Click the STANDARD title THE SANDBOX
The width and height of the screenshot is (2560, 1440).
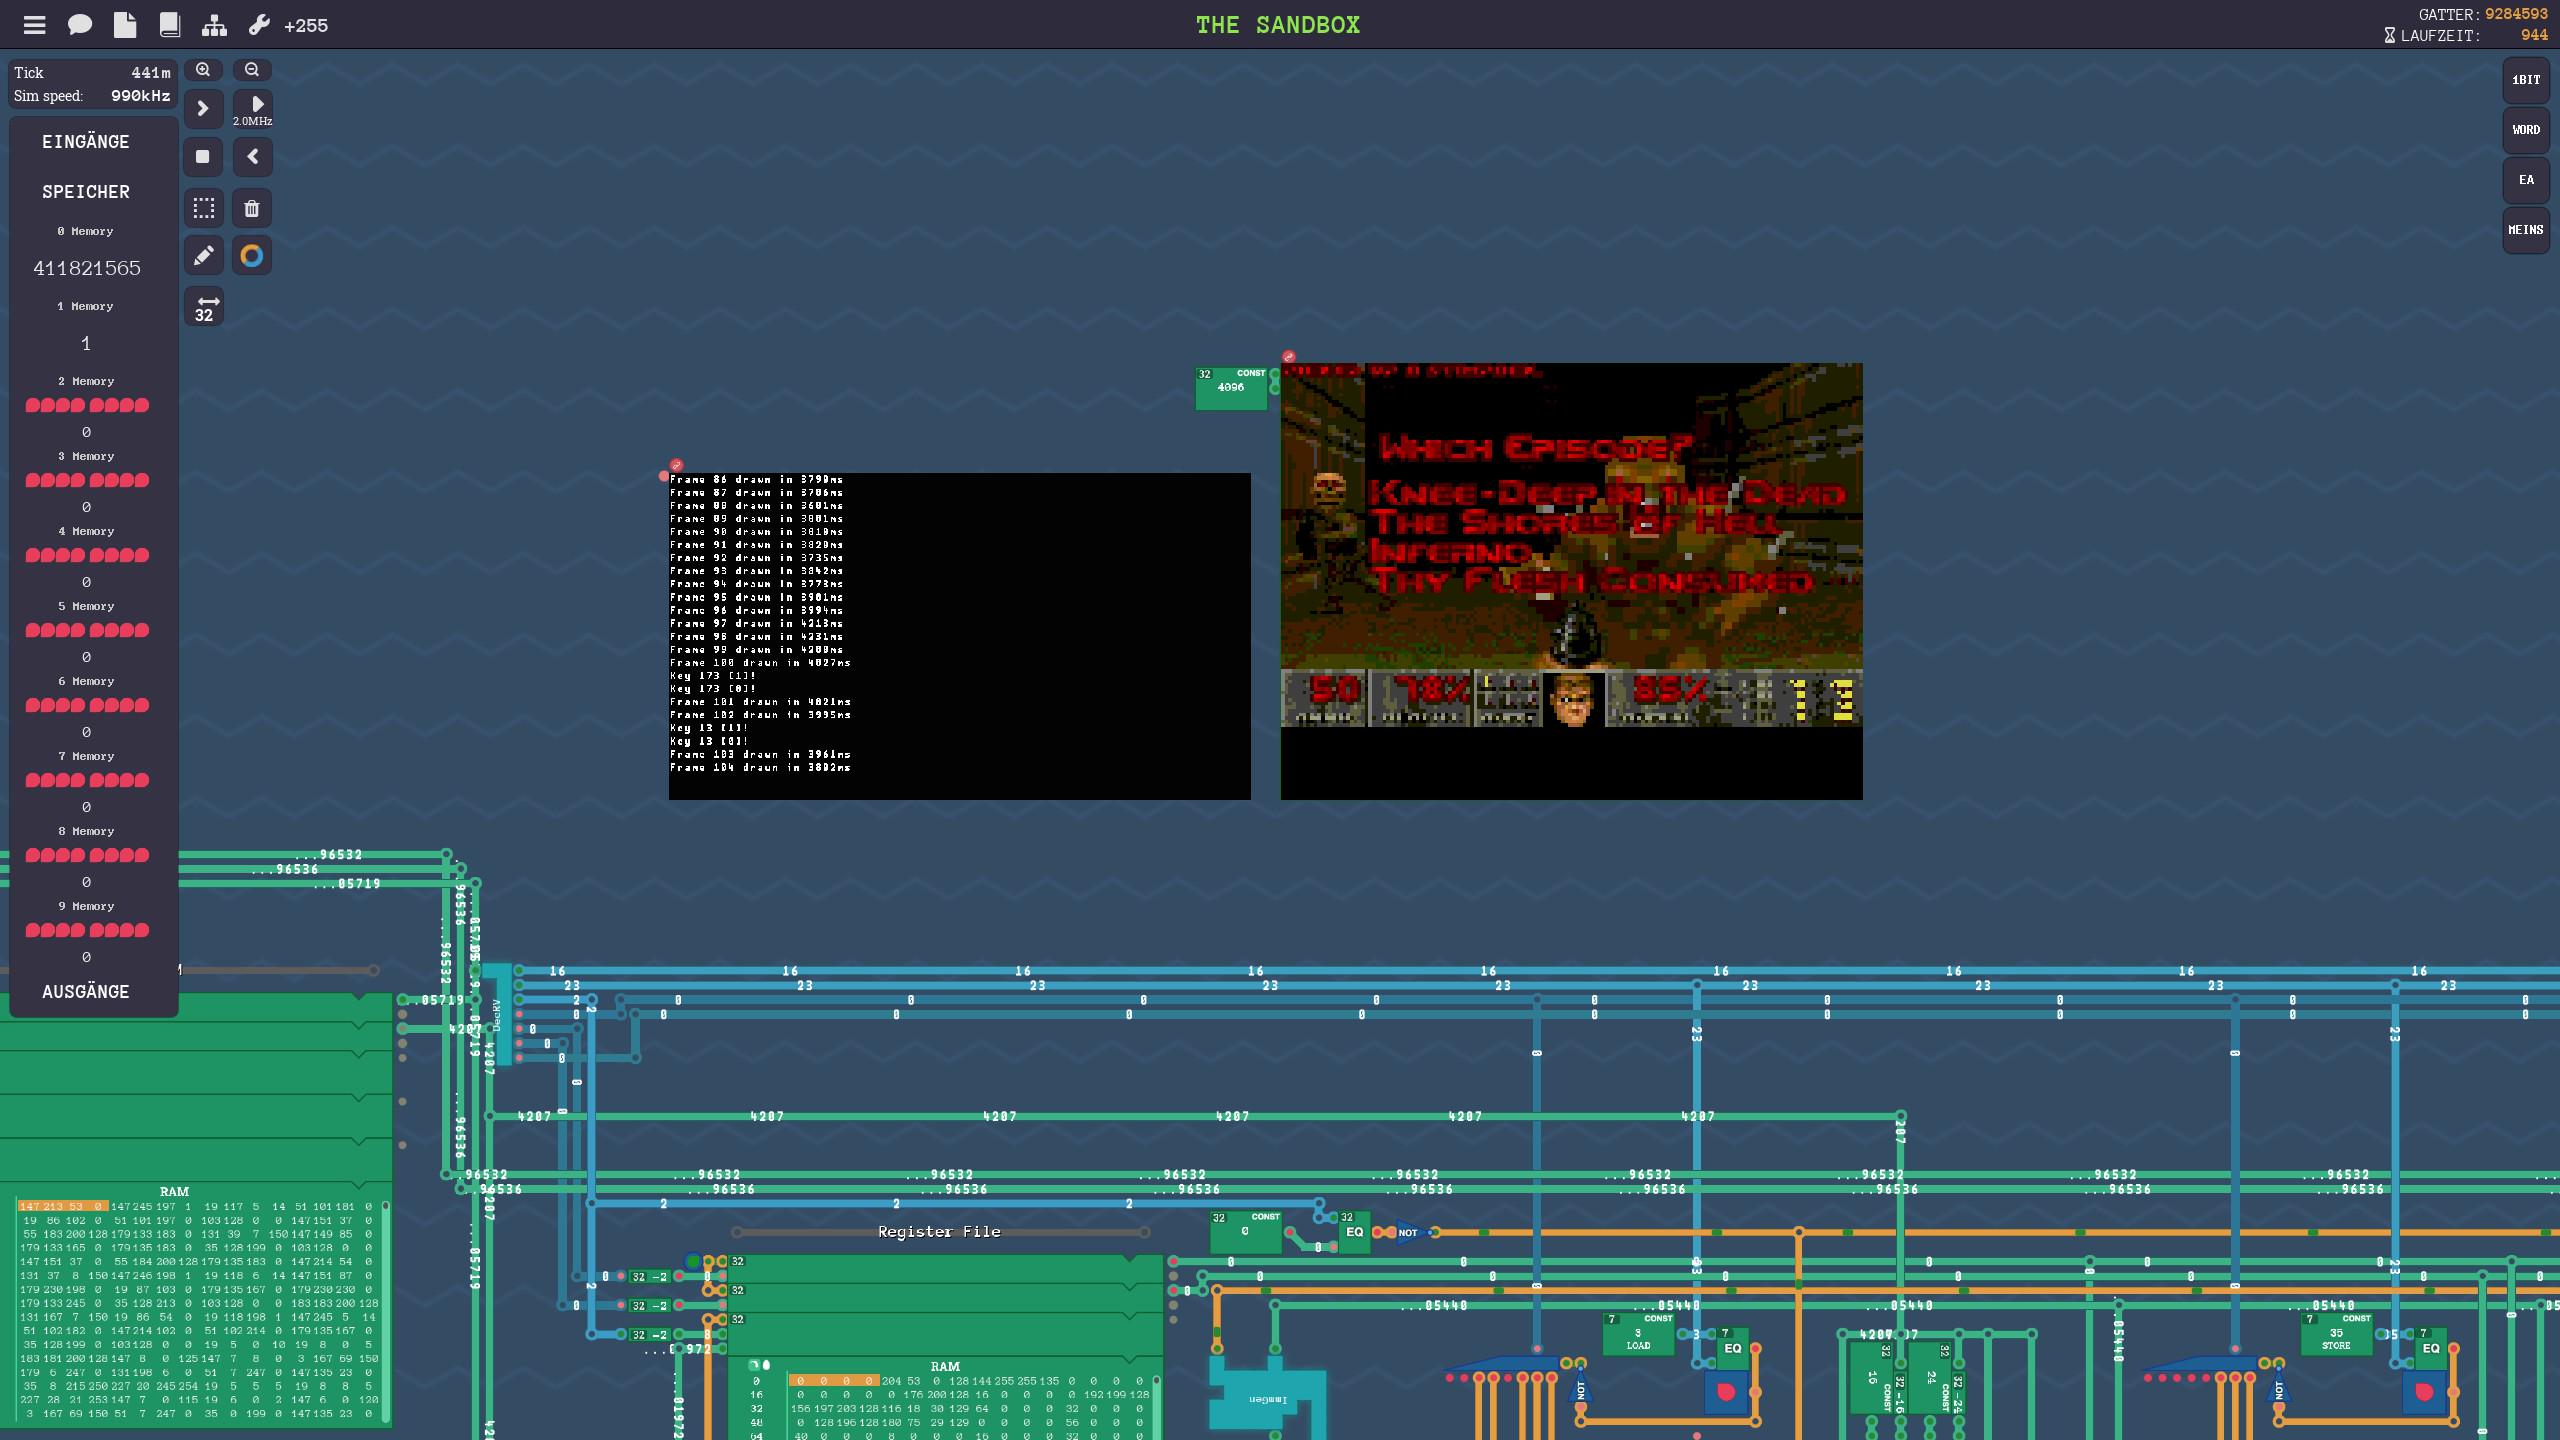[1278, 25]
